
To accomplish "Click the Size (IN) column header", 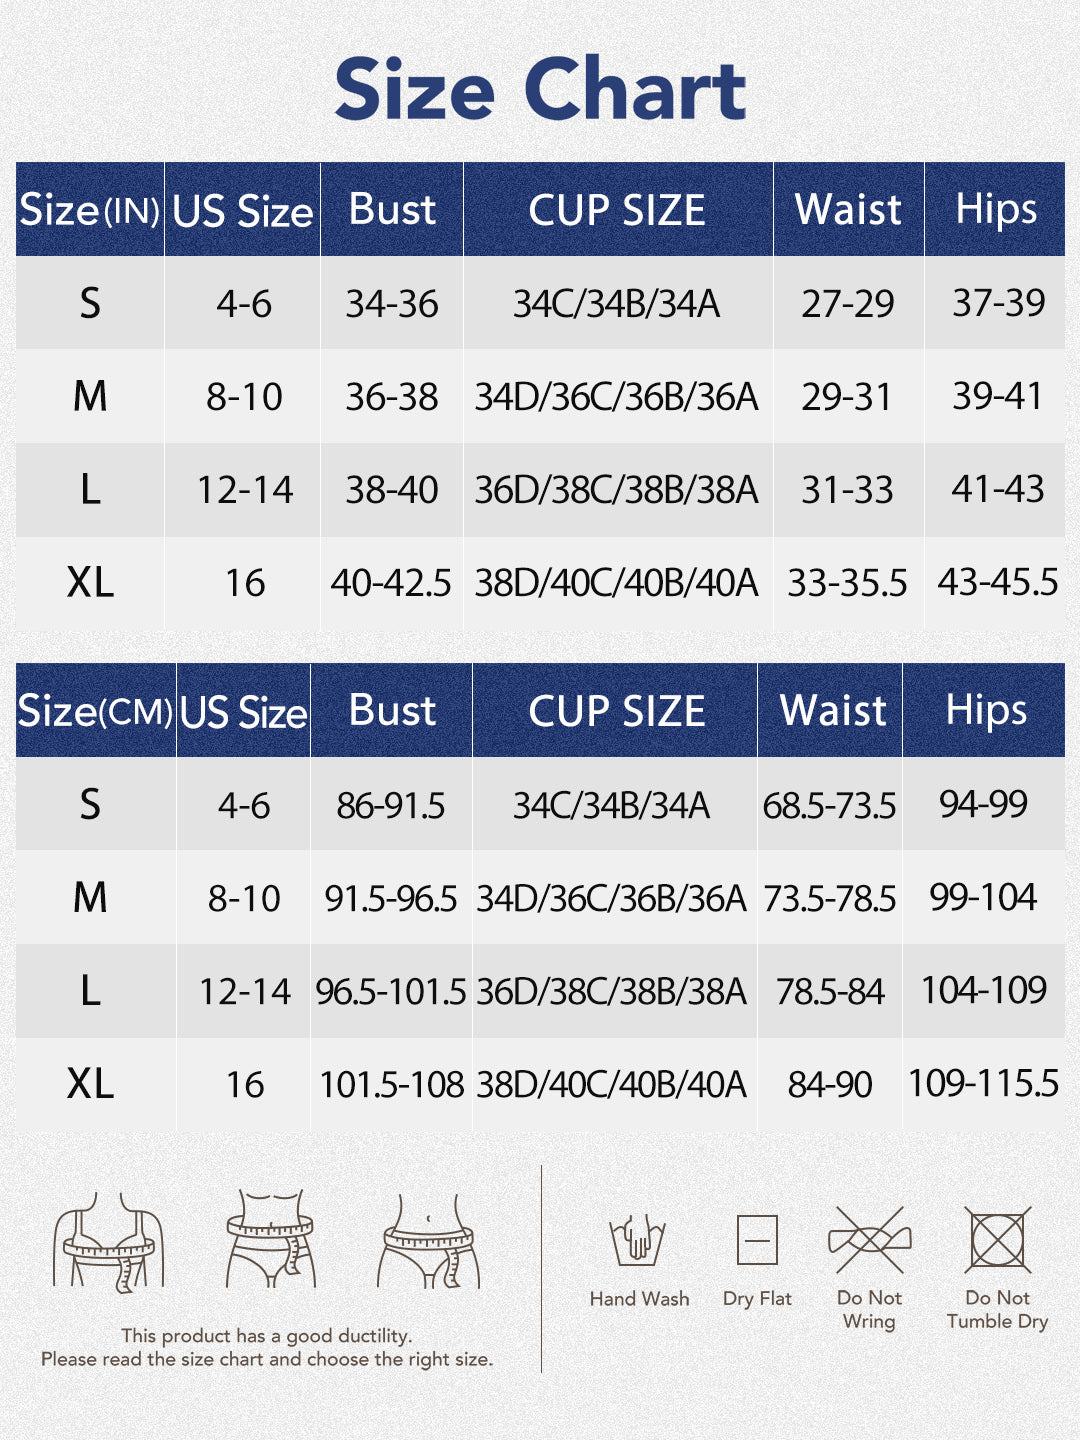I will pos(90,210).
